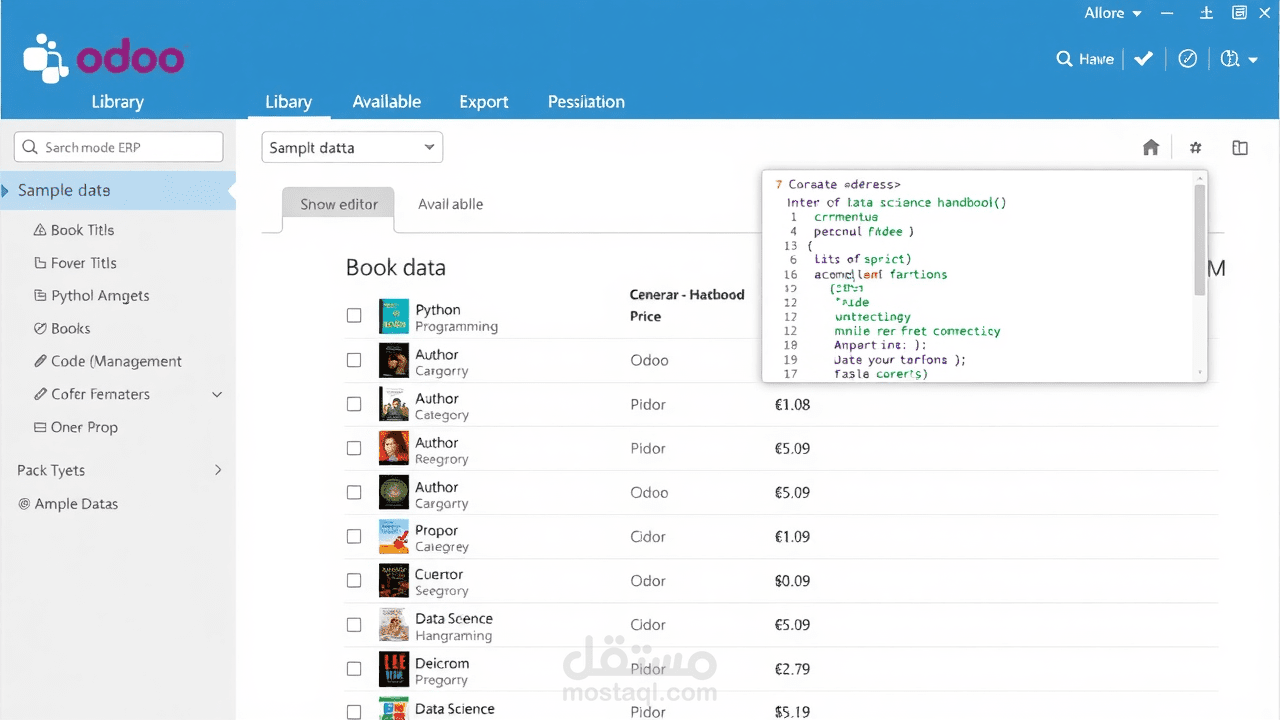This screenshot has height=720, width=1280.
Task: Open Author Cargorry Odoo first cover thumbnail
Action: pos(394,360)
